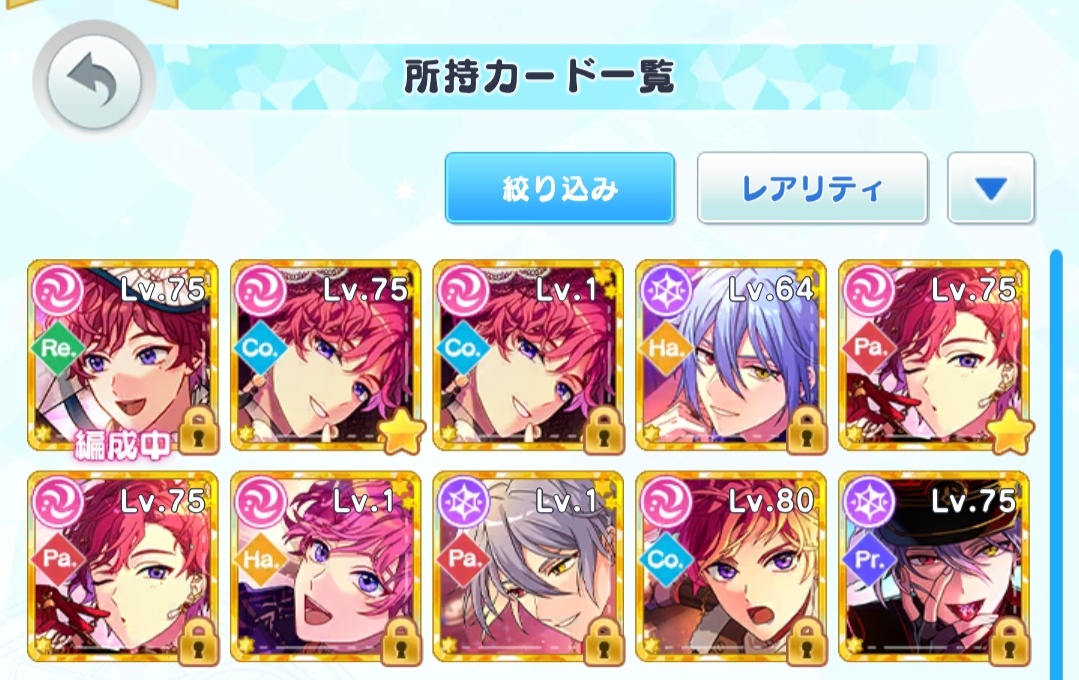Select the second-row Lv.75 Pa. winking card
Viewport: 1079px width, 680px height.
click(x=123, y=567)
